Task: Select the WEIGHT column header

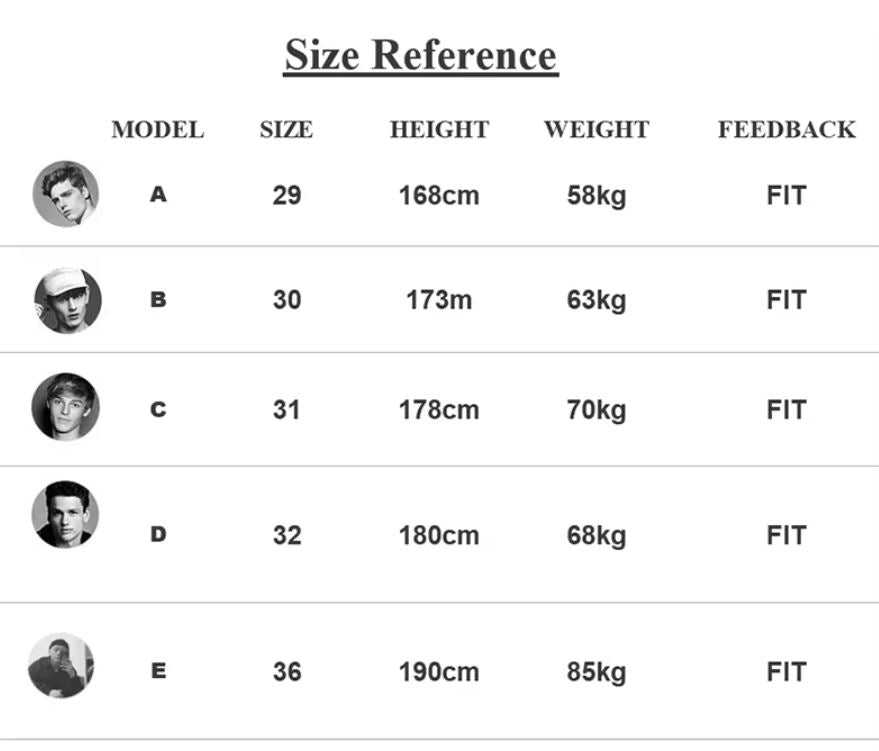Action: 596,130
